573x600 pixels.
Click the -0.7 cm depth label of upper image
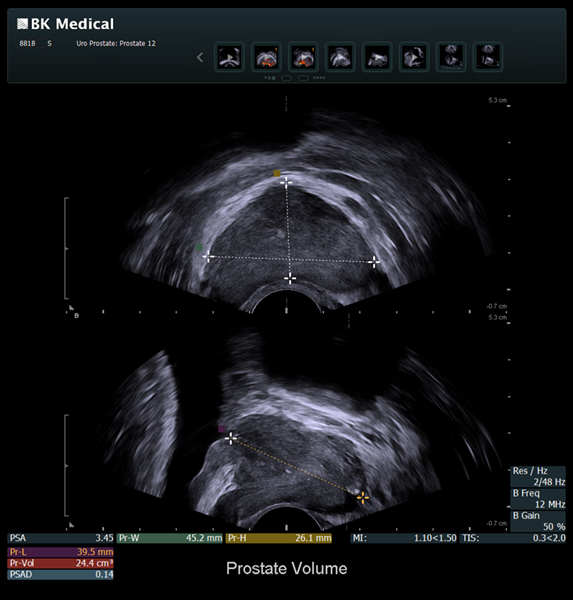(x=496, y=306)
